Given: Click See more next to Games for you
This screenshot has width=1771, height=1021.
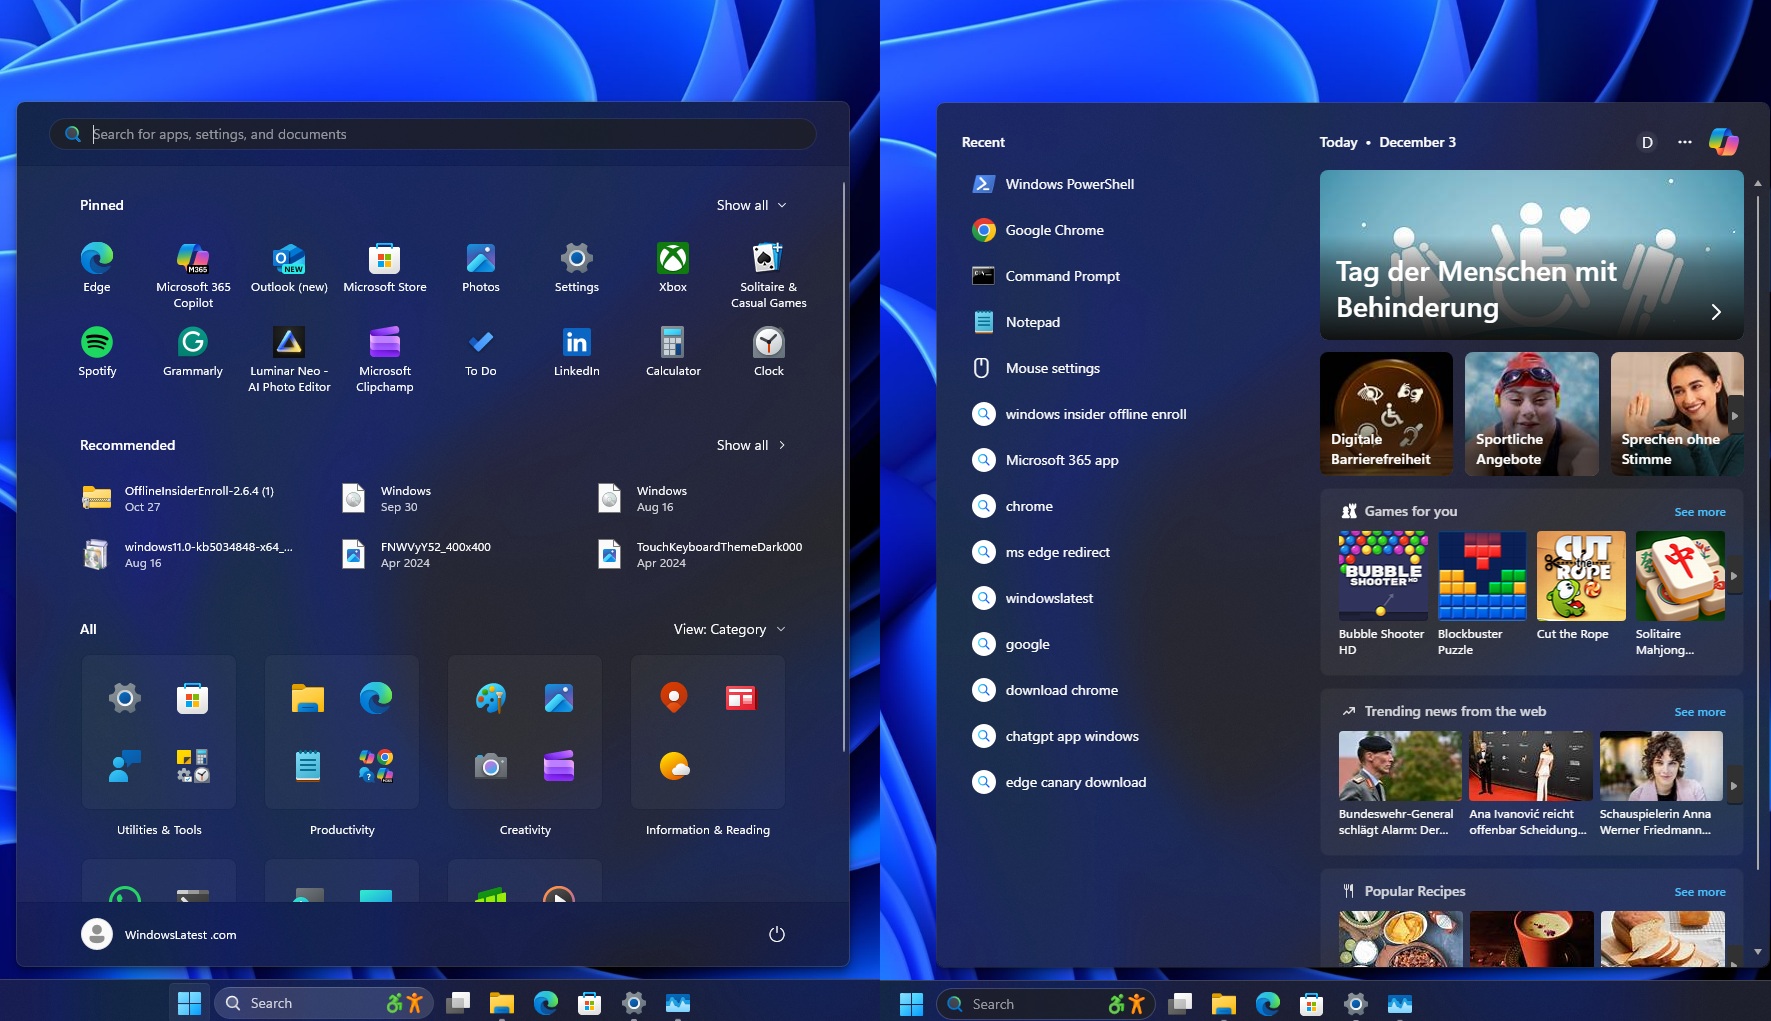Looking at the screenshot, I should pyautogui.click(x=1699, y=511).
